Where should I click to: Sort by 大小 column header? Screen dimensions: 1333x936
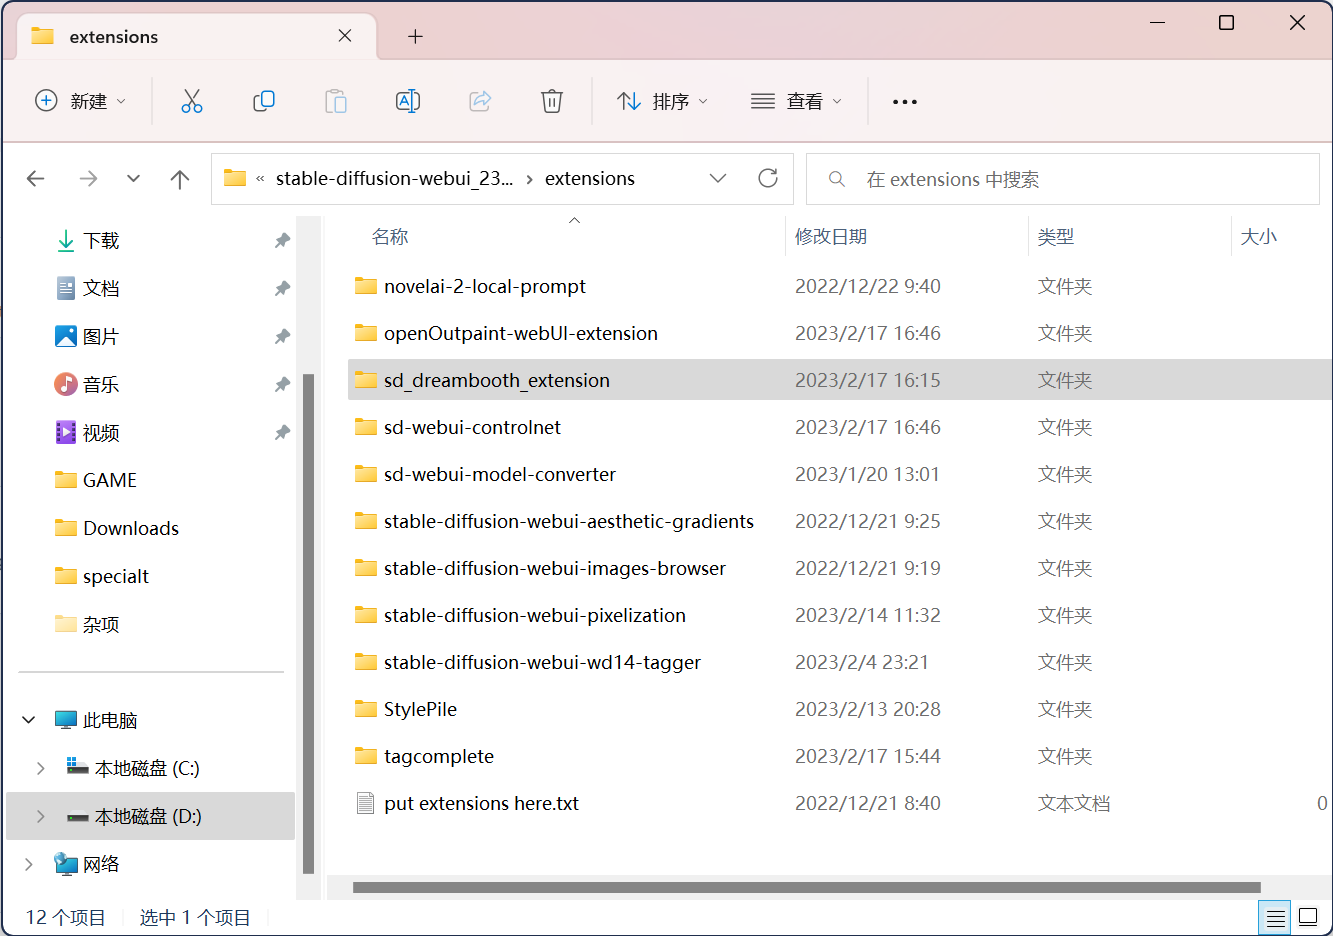pyautogui.click(x=1259, y=237)
